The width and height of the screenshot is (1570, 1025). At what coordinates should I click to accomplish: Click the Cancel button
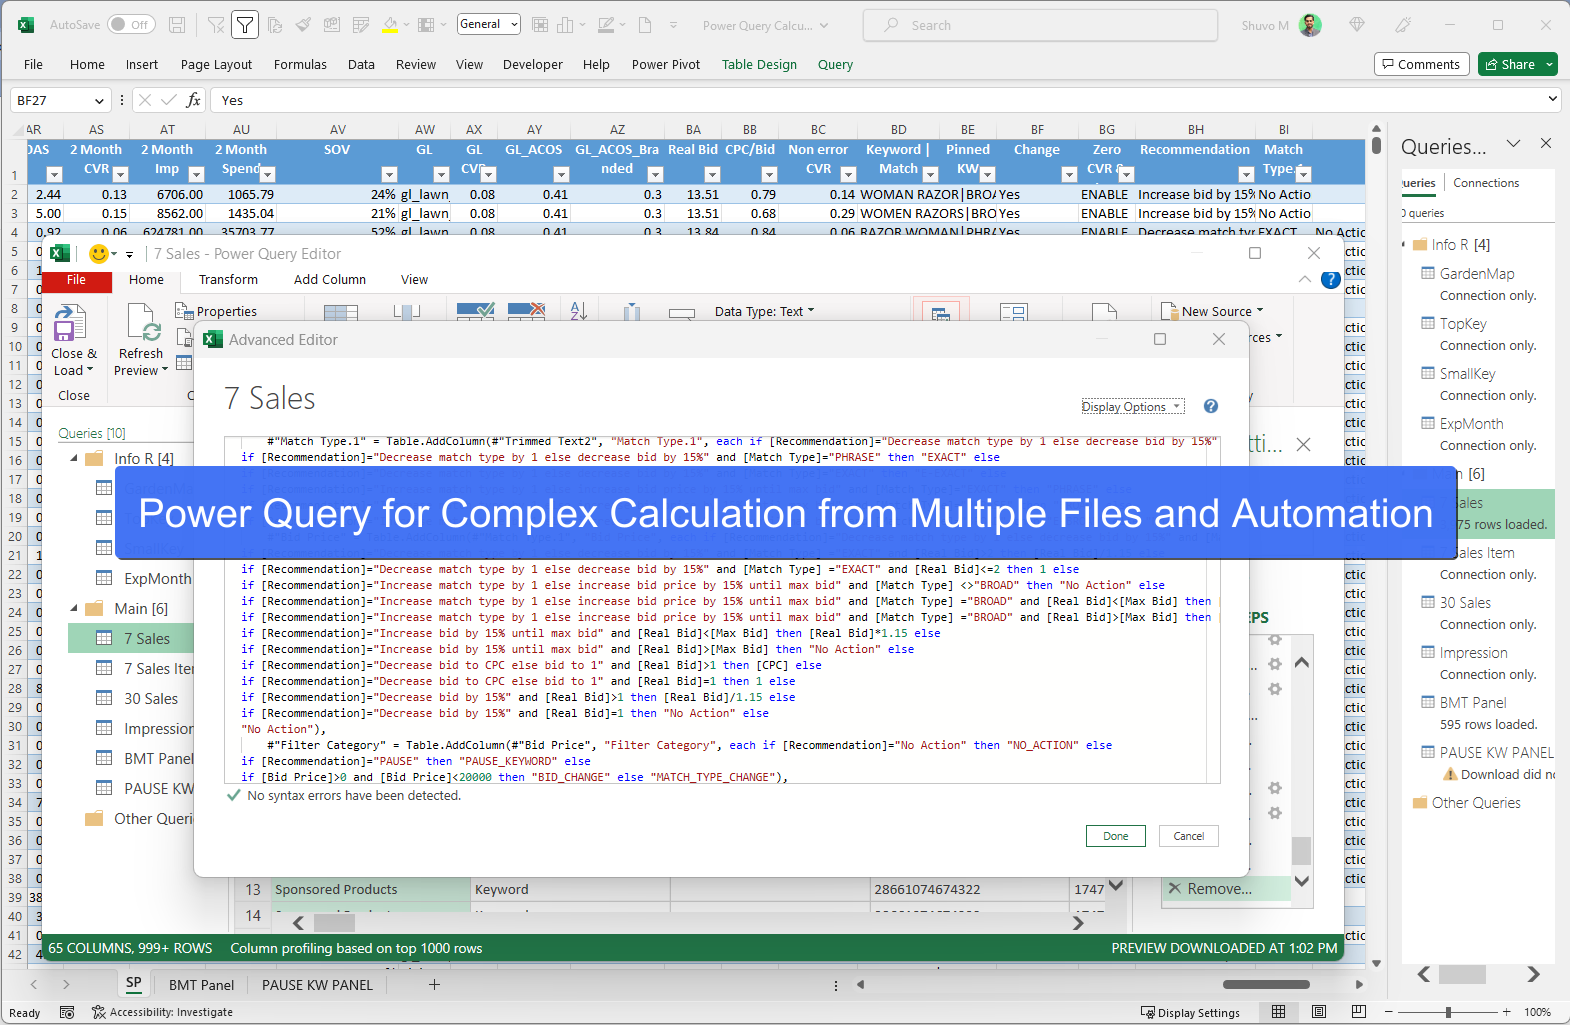[x=1188, y=836]
